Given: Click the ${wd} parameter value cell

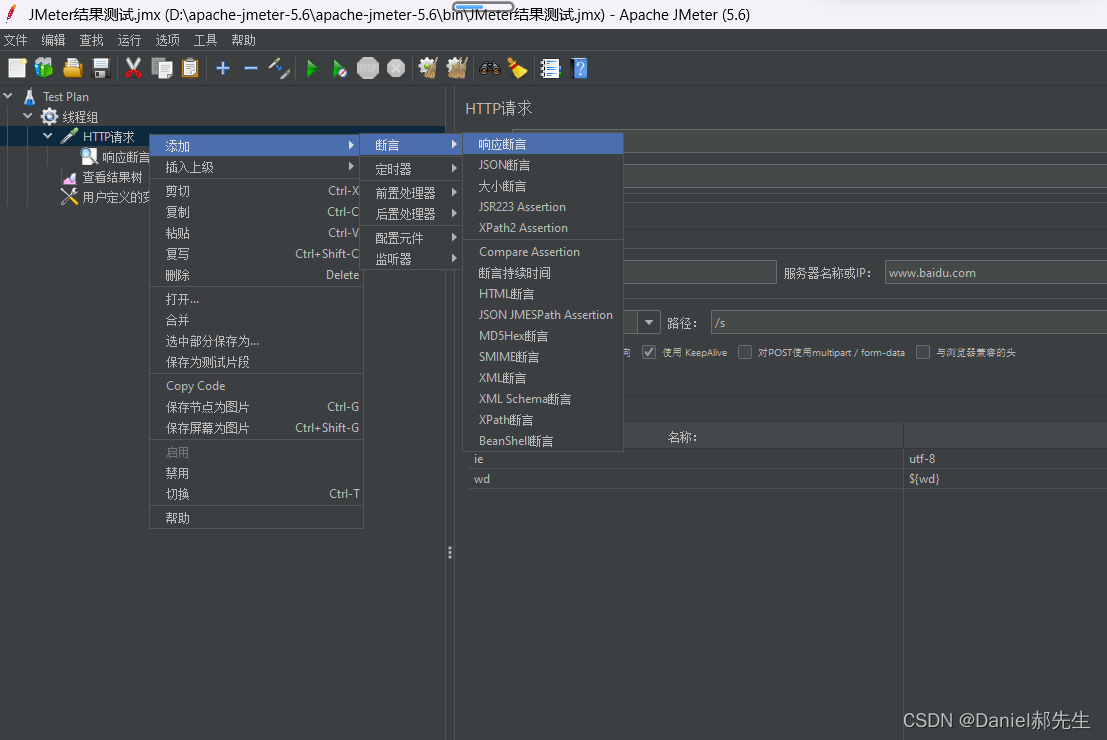Looking at the screenshot, I should (x=1005, y=479).
